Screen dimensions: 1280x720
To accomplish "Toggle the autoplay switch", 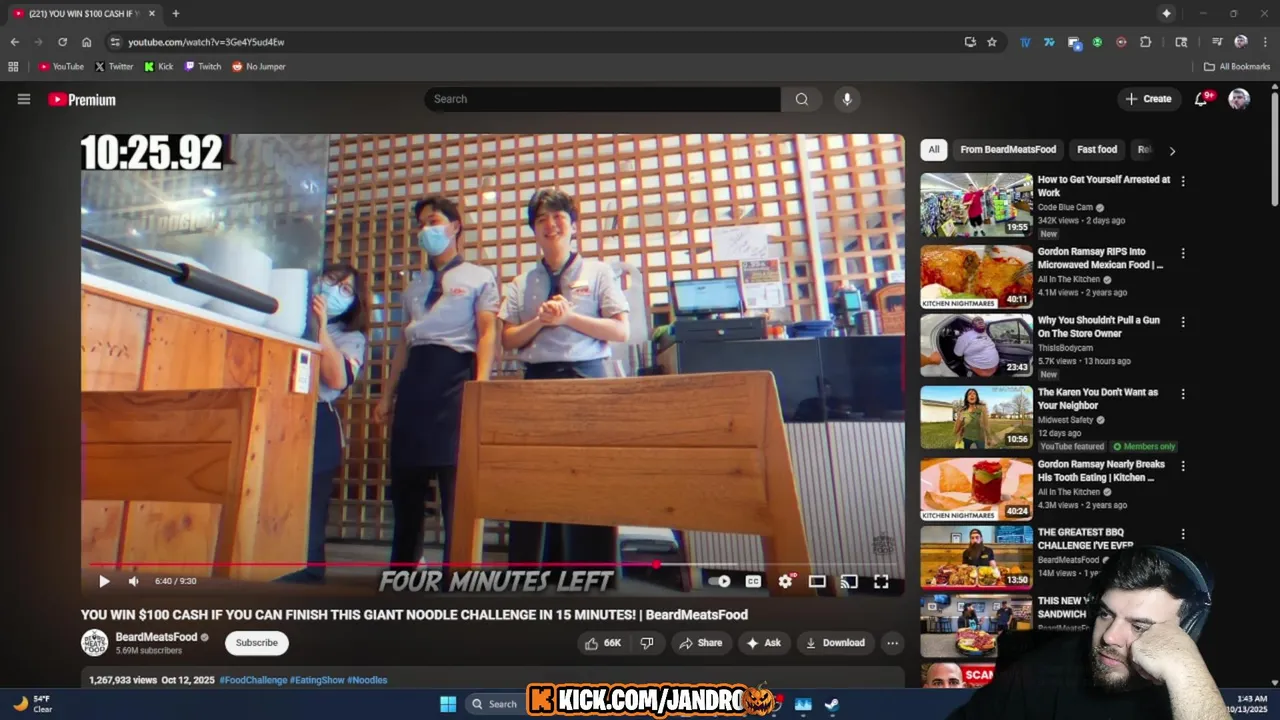I will point(720,581).
